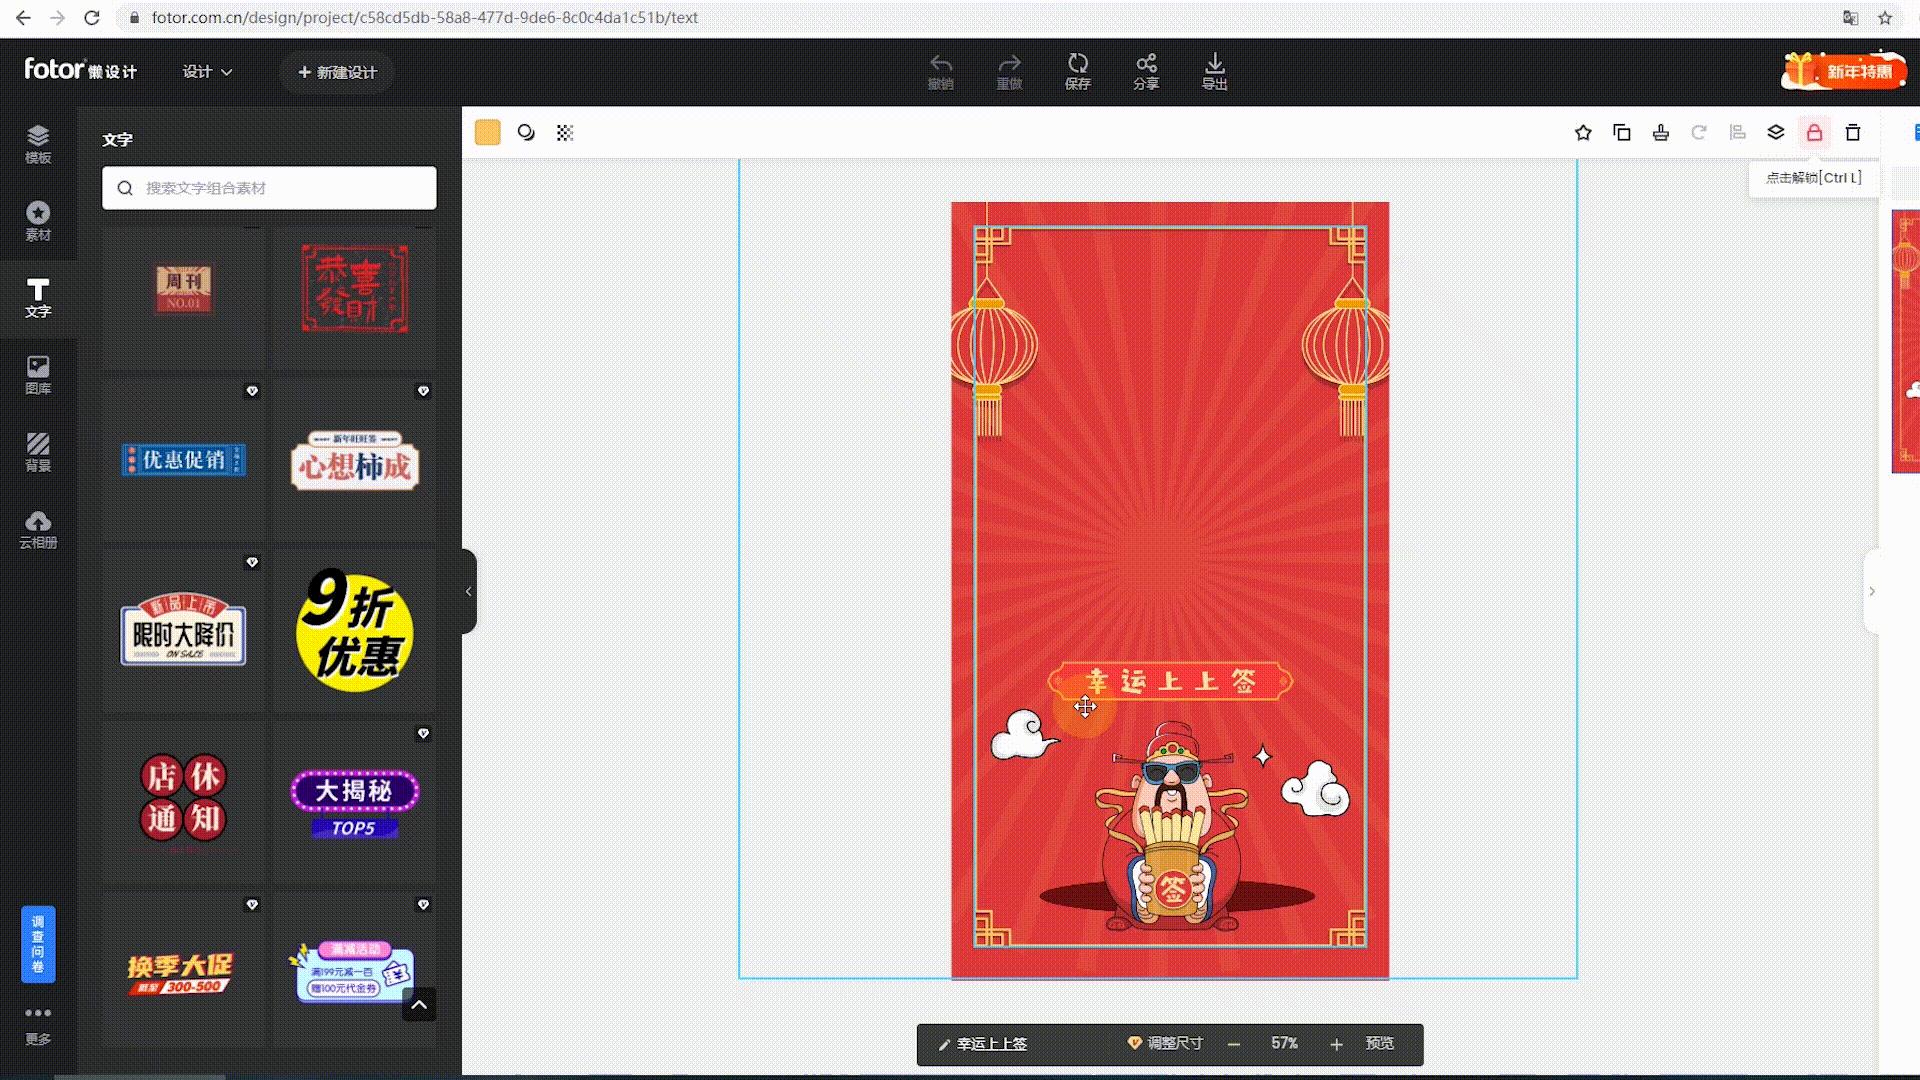The height and width of the screenshot is (1080, 1920).
Task: Open the 新年特惠 promotion banner
Action: pos(1844,70)
